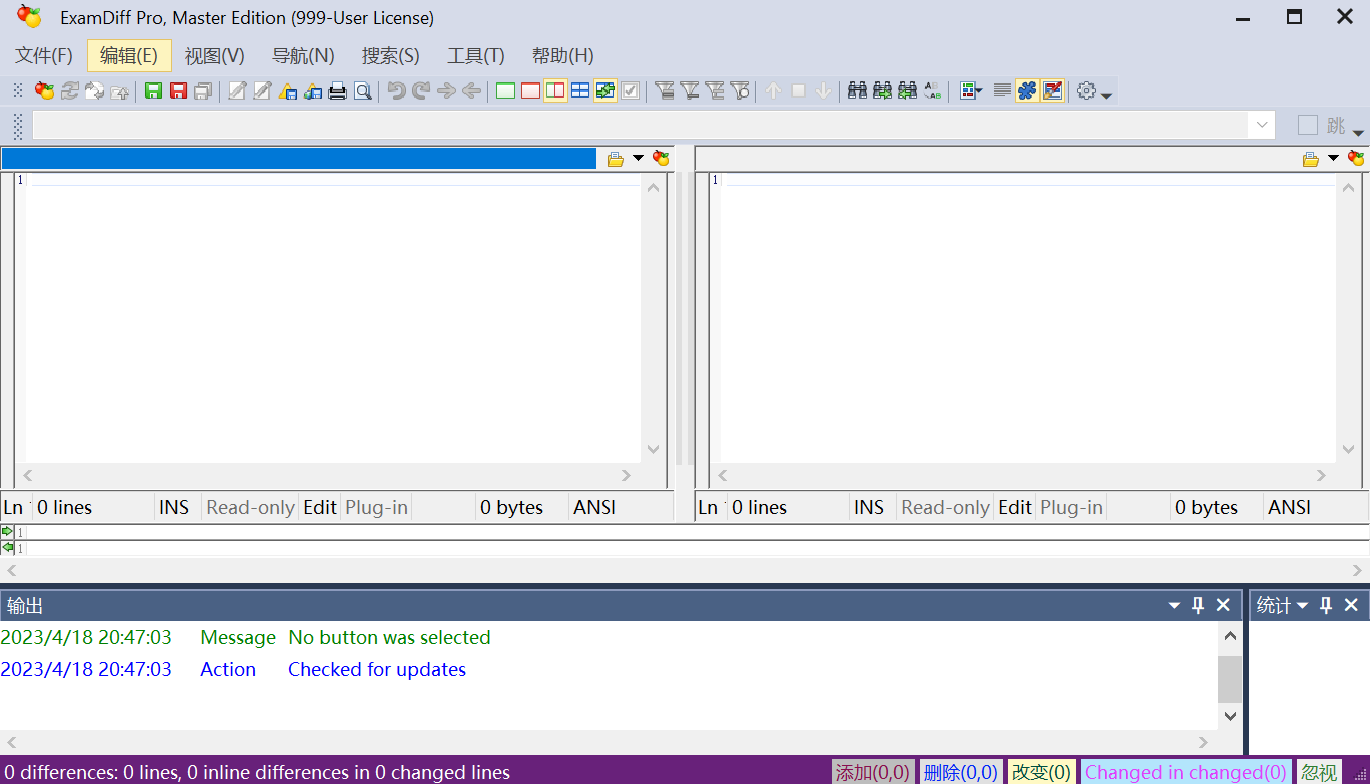Open the right pane file history dropdown
This screenshot has height=784, width=1370.
pyautogui.click(x=1333, y=158)
